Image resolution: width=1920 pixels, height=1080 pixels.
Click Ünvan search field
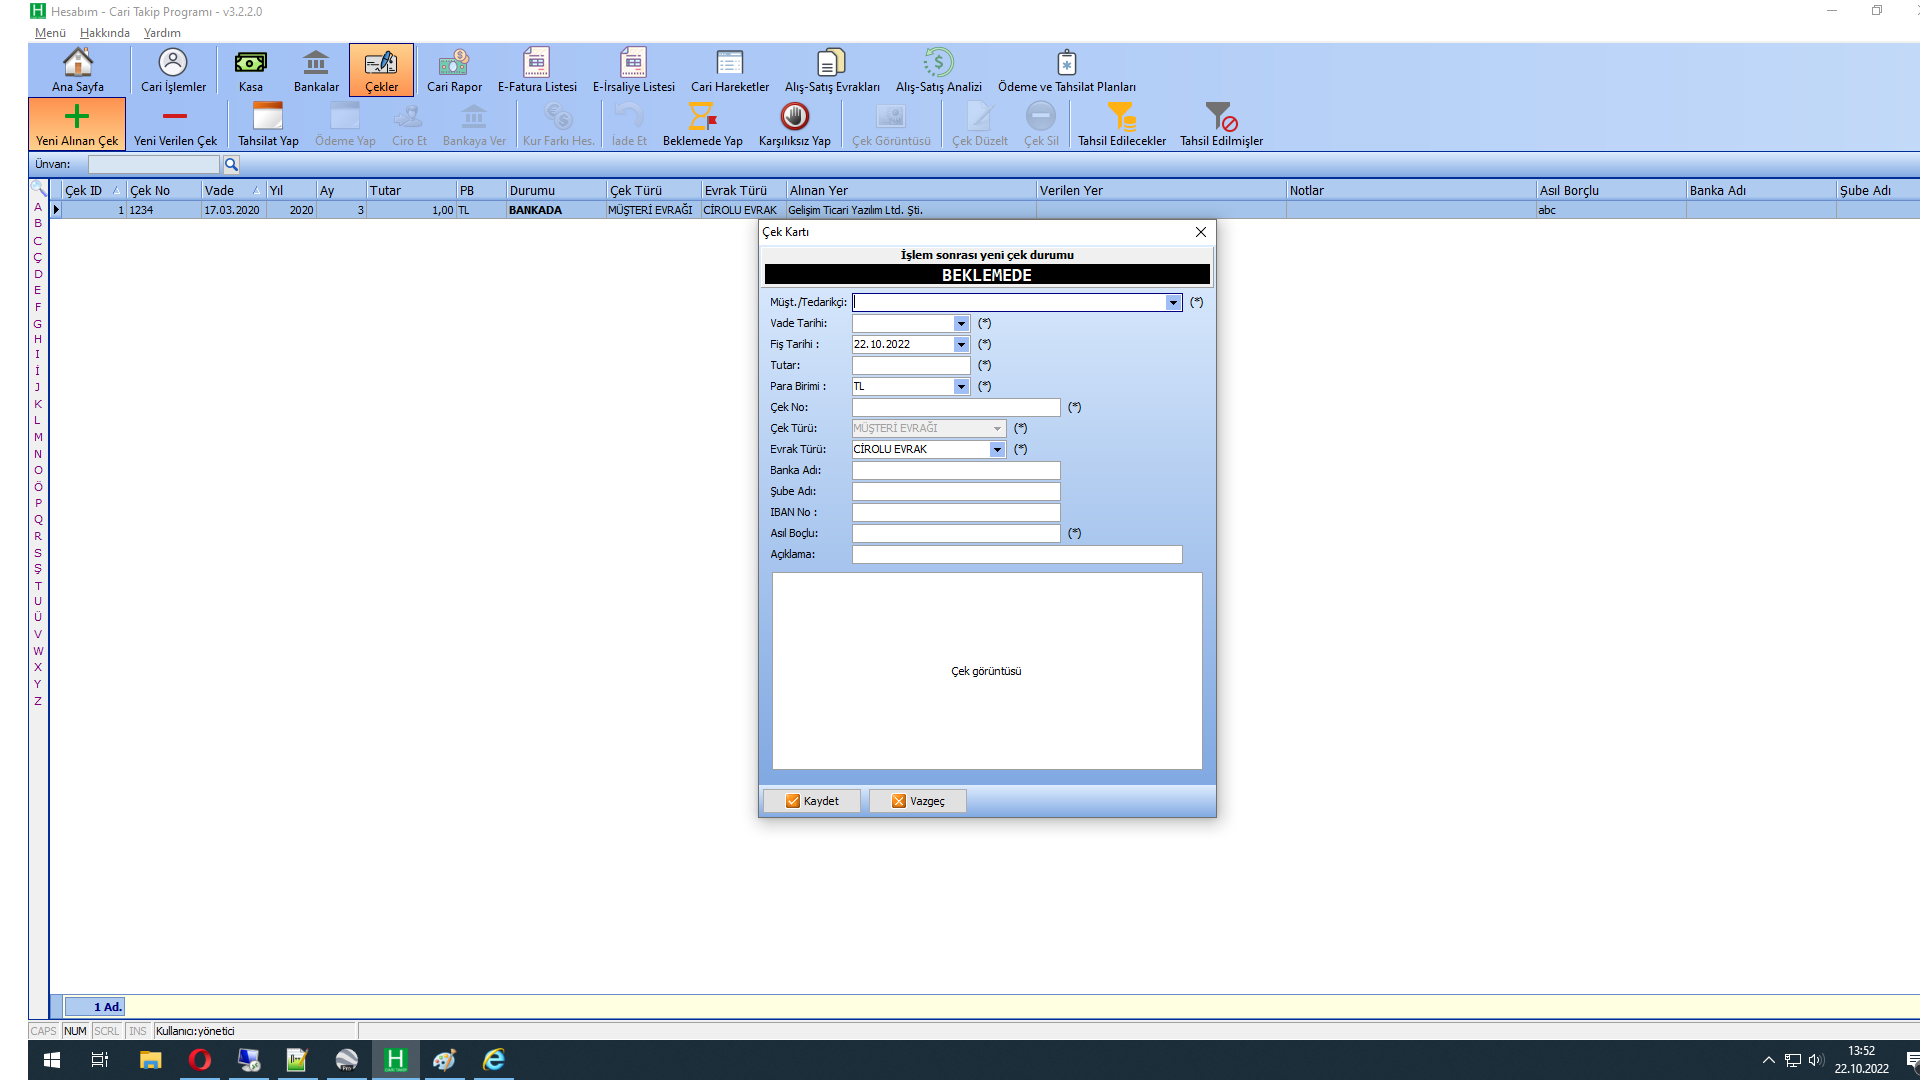tap(154, 164)
